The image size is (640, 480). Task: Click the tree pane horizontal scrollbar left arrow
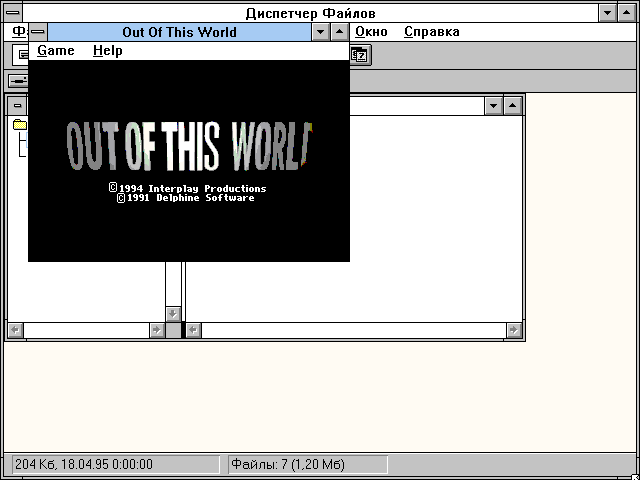(x=16, y=330)
